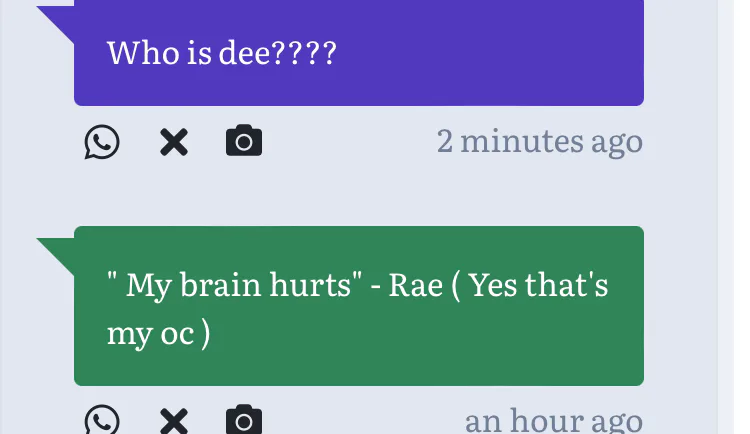The width and height of the screenshot is (750, 434).
Task: Click the X icon under the green message
Action: click(174, 421)
